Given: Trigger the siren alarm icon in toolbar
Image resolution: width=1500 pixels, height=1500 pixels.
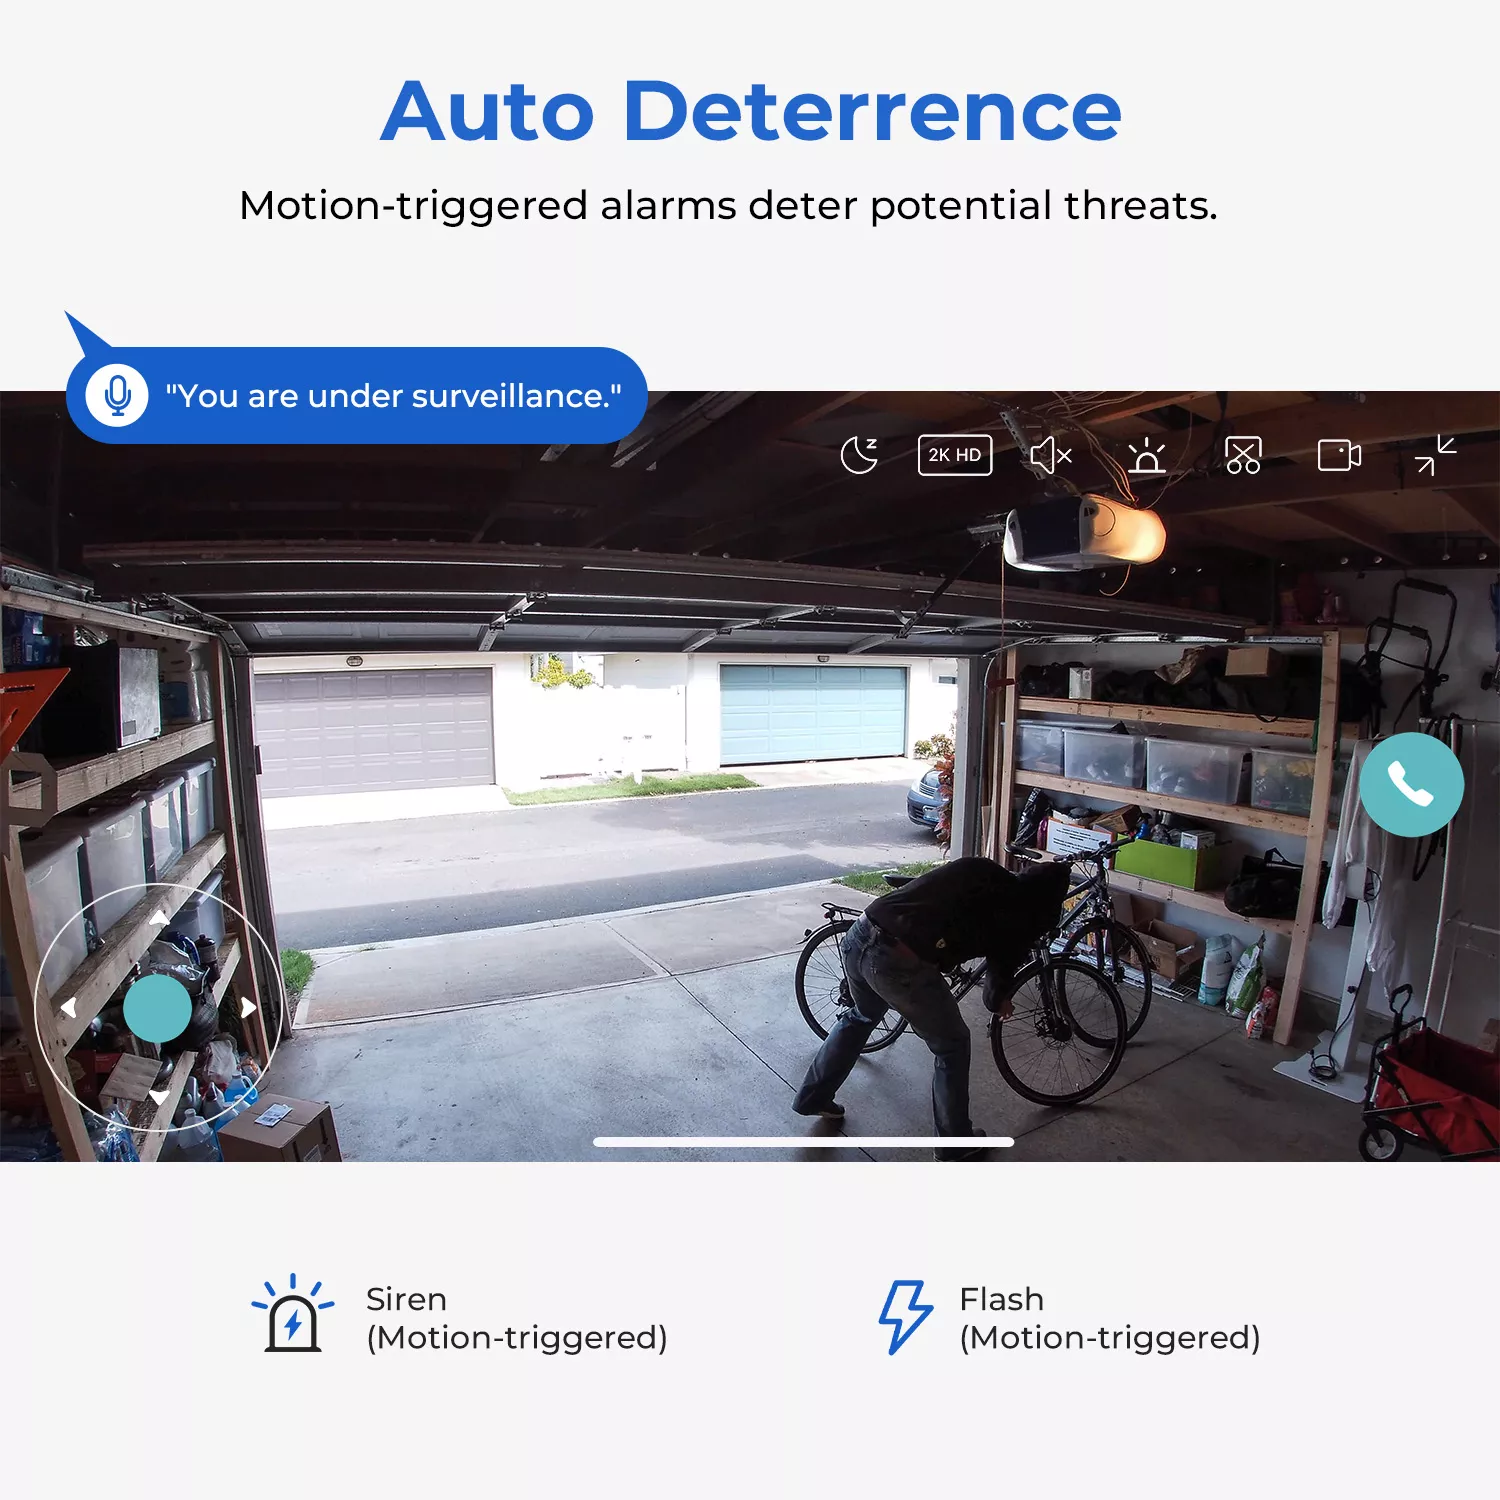Looking at the screenshot, I should click(x=1146, y=457).
